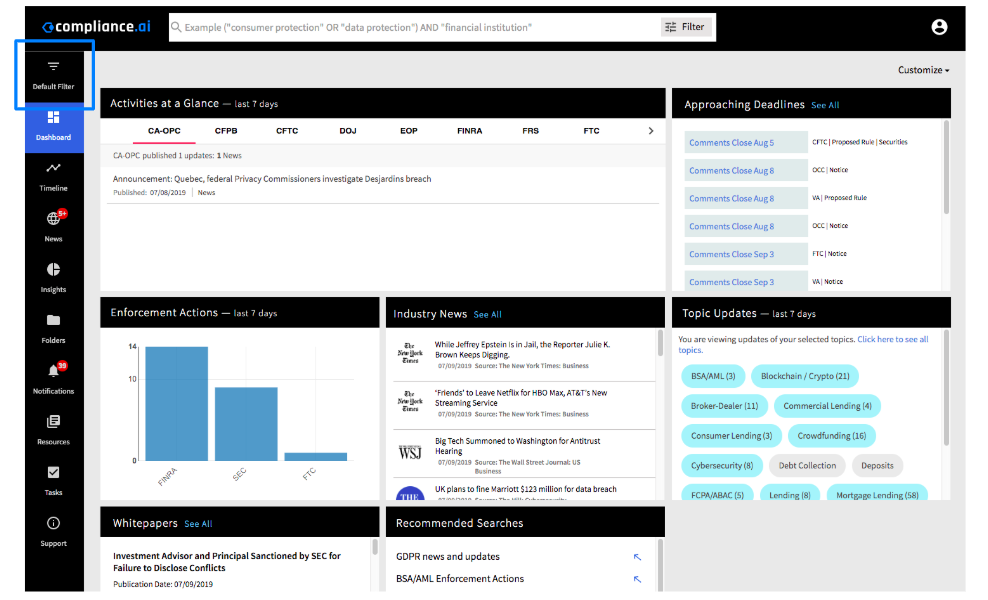This screenshot has width=988, height=600.
Task: Select the Consumer Lending (3) topic
Action: 732,436
